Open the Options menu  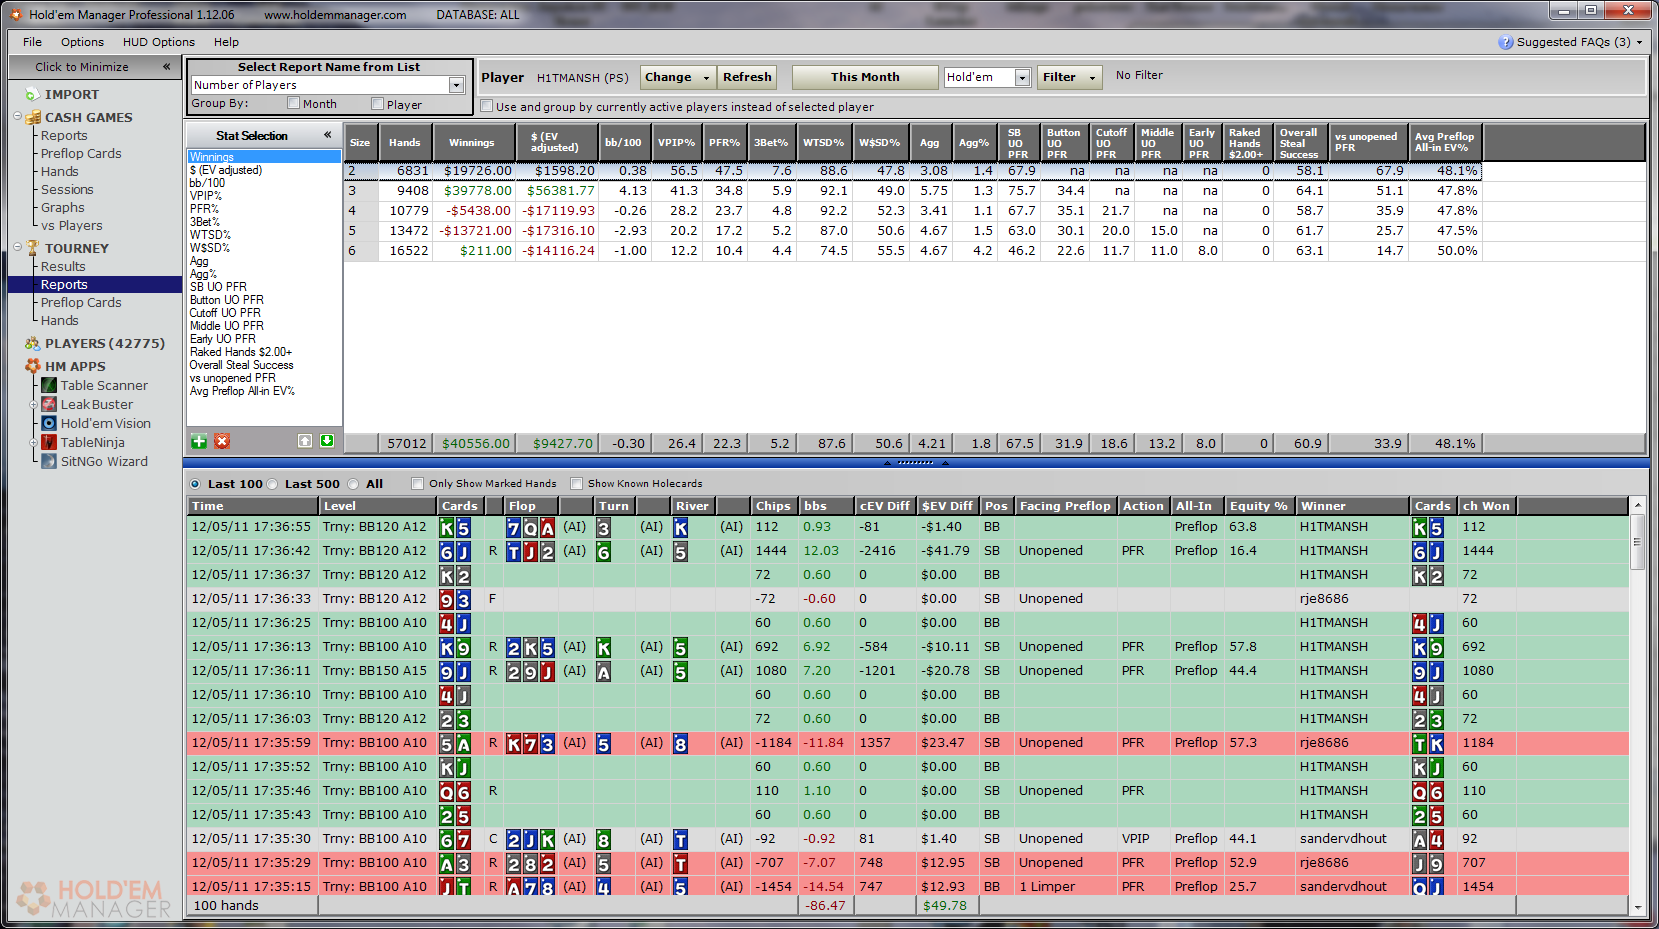click(82, 42)
